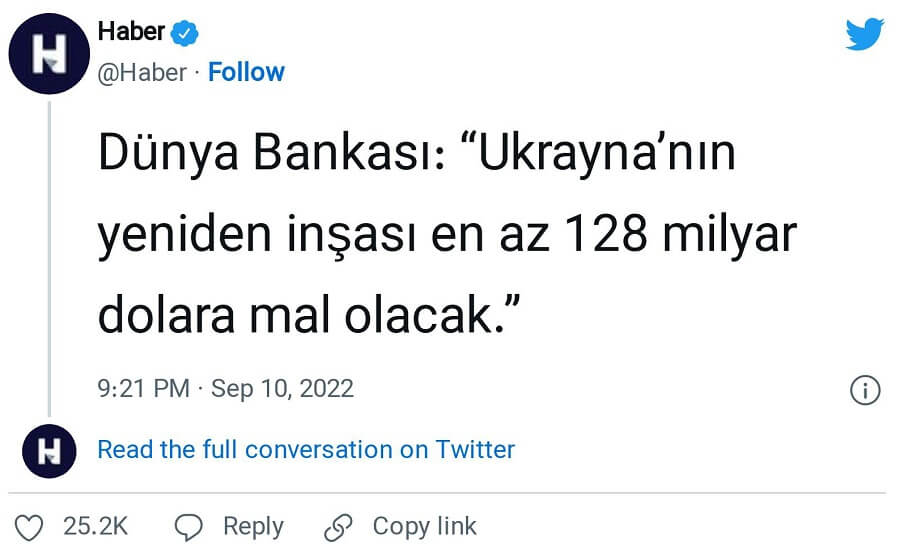Click the reply speech bubble icon
Image resolution: width=900 pixels, height=547 pixels.
pyautogui.click(x=189, y=527)
